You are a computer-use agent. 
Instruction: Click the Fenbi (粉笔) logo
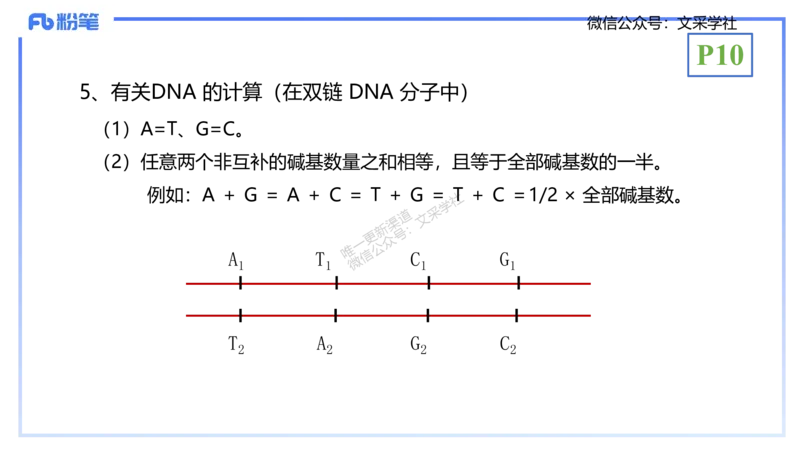click(x=64, y=21)
